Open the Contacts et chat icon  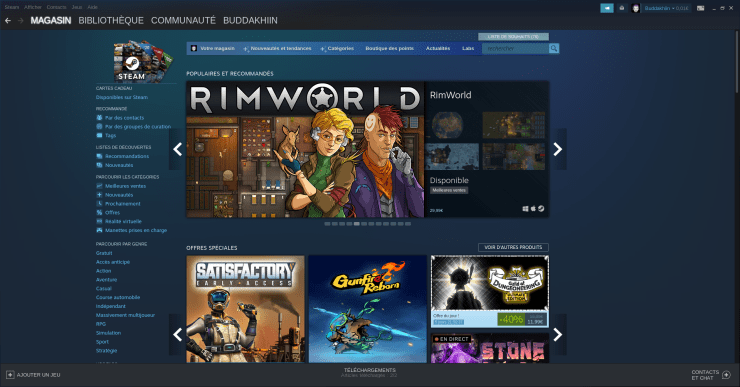pyautogui.click(x=726, y=375)
